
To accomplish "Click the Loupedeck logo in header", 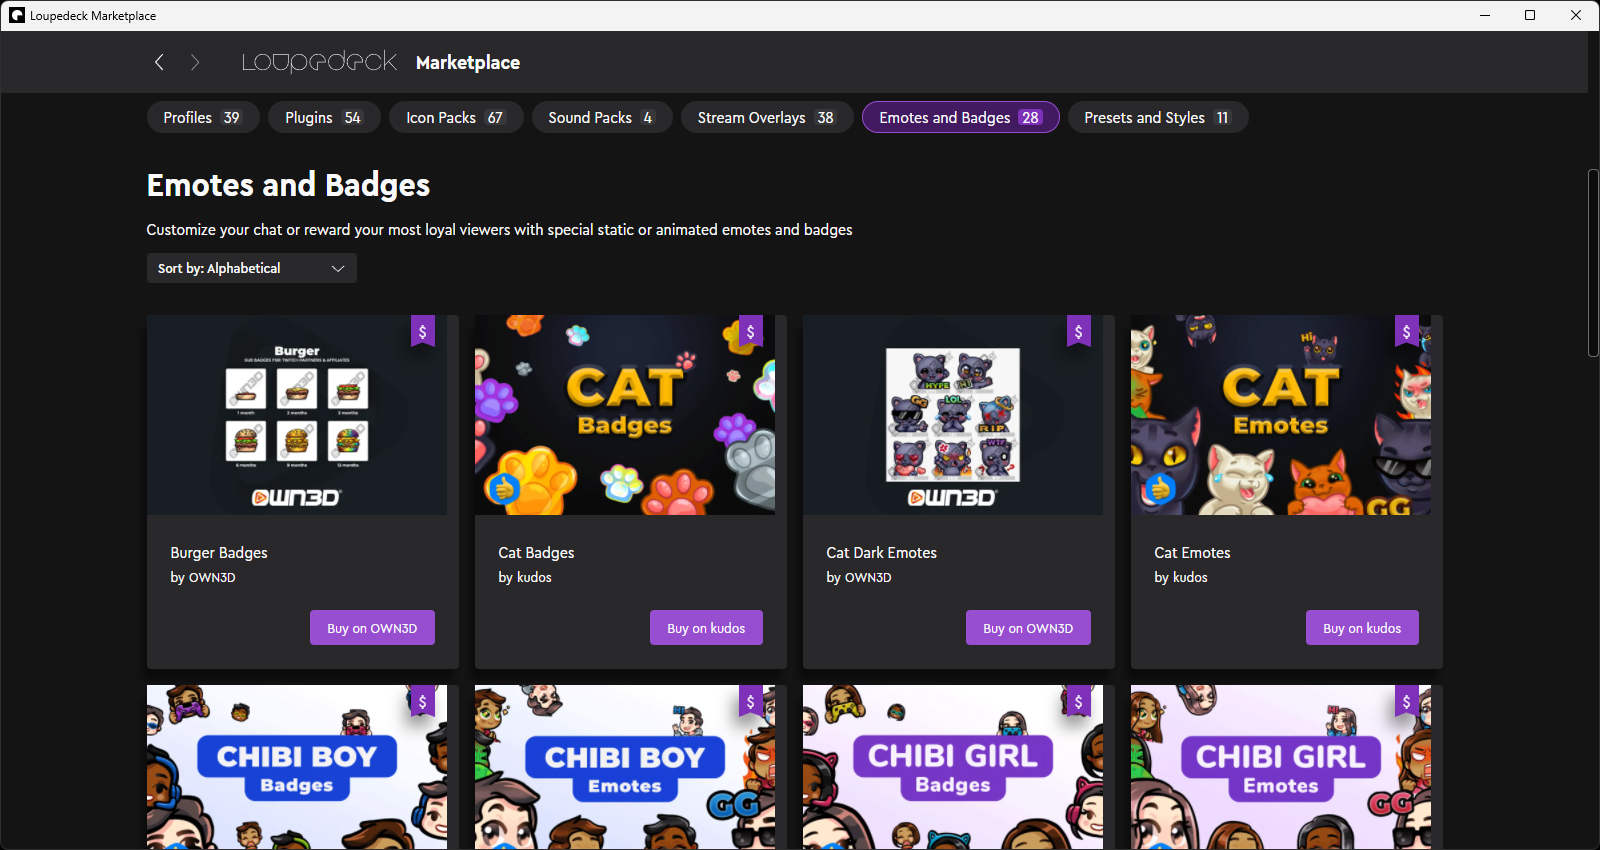I will tap(319, 62).
